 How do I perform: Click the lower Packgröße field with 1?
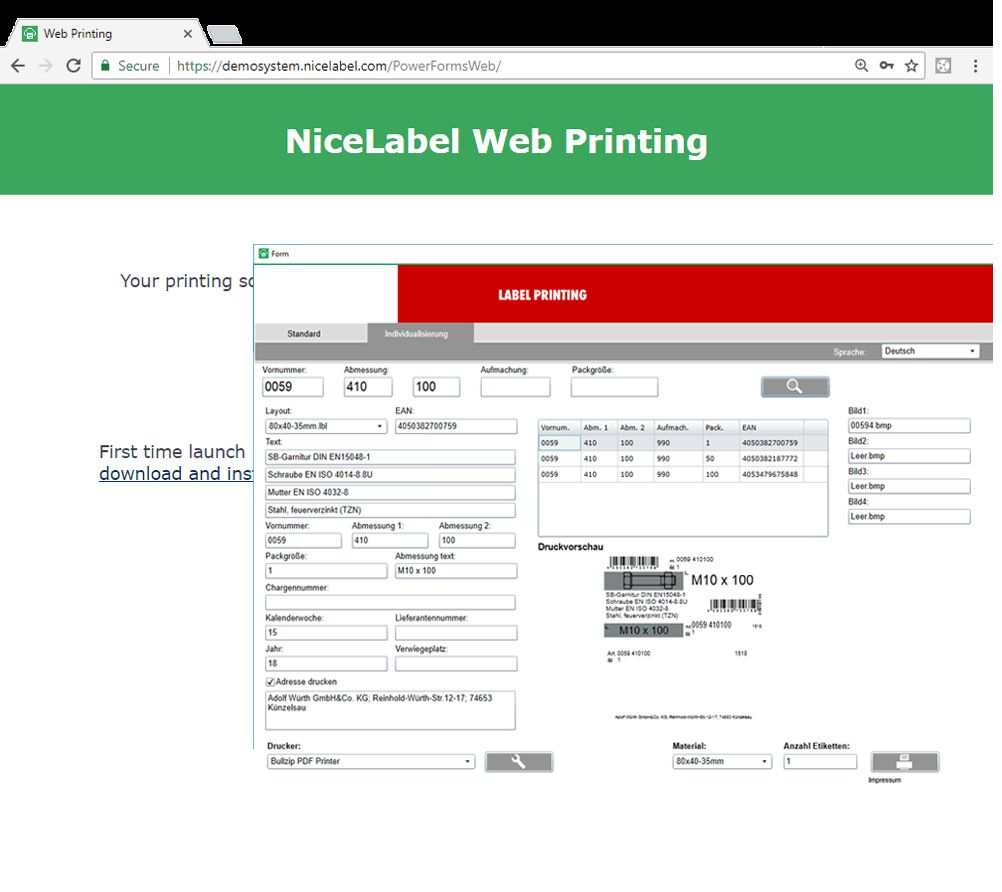326,571
